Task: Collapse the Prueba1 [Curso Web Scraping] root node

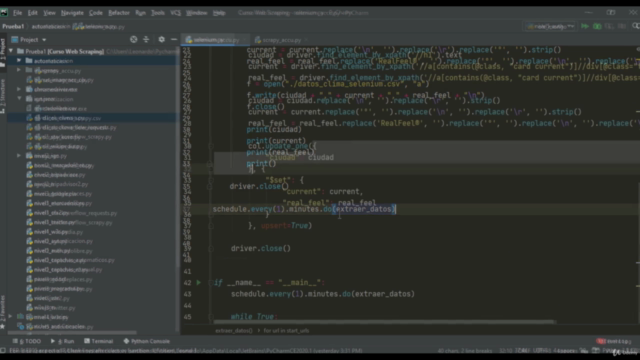Action: pyautogui.click(x=11, y=51)
